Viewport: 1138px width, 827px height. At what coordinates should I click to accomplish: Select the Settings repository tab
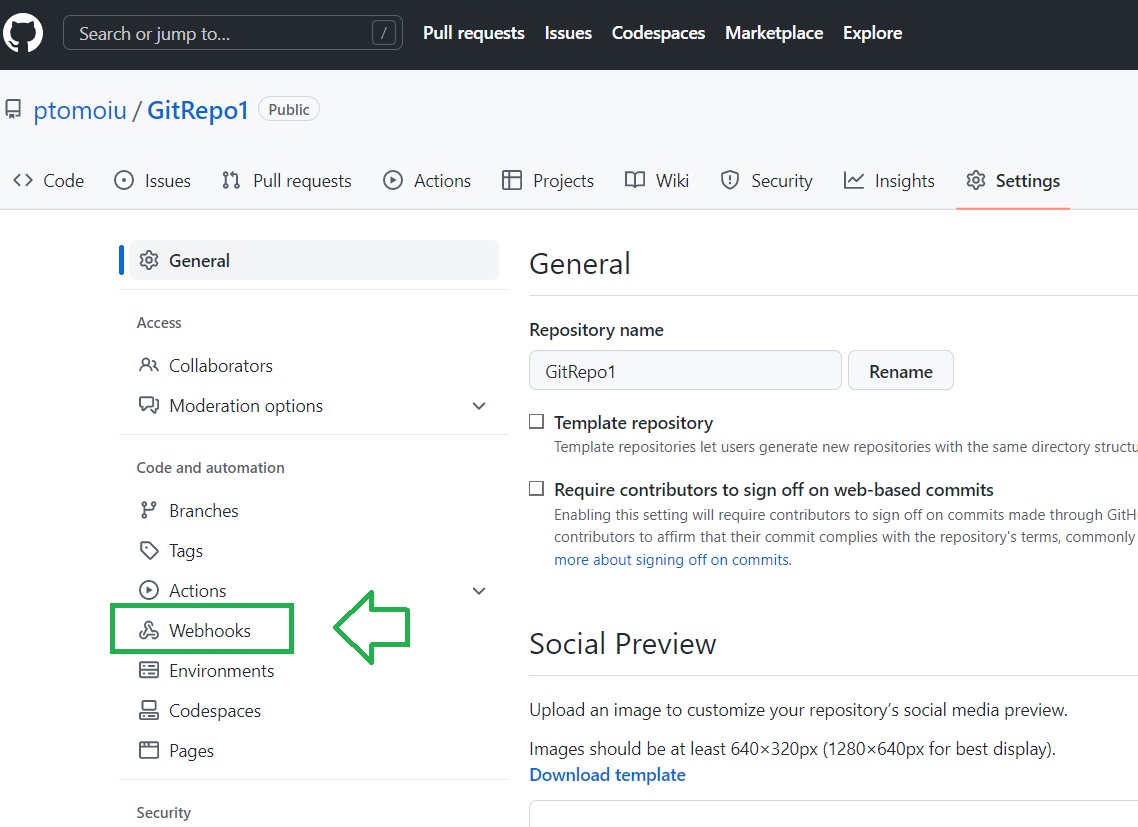[x=1013, y=180]
